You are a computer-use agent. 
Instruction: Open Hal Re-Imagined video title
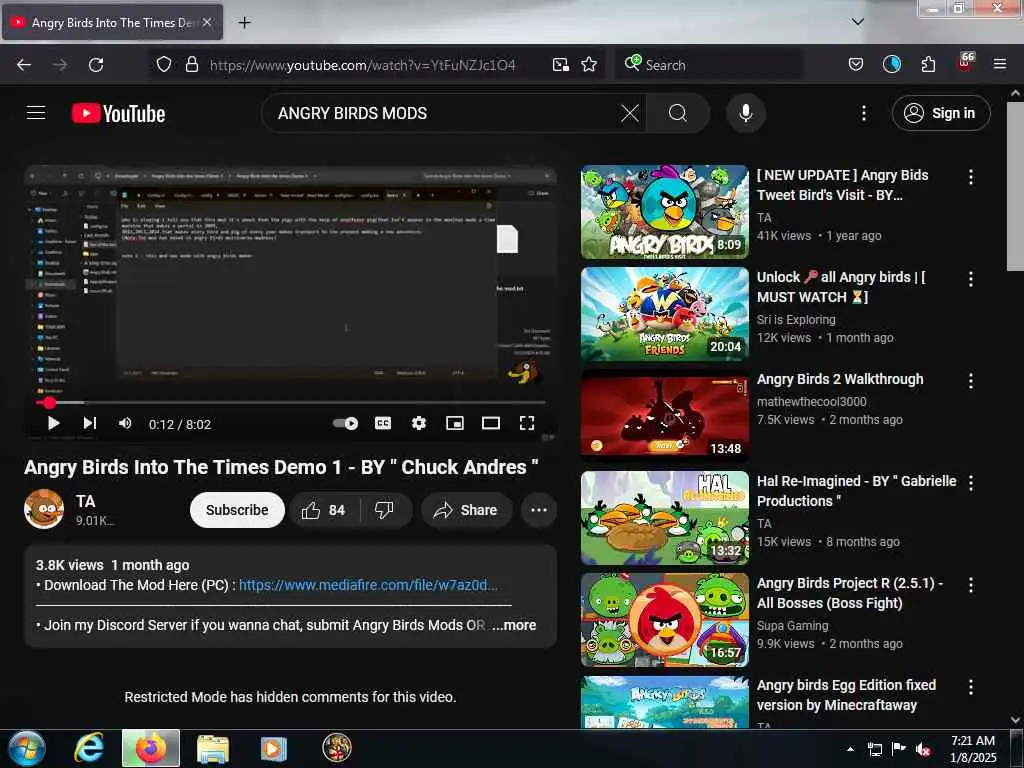[x=856, y=490]
